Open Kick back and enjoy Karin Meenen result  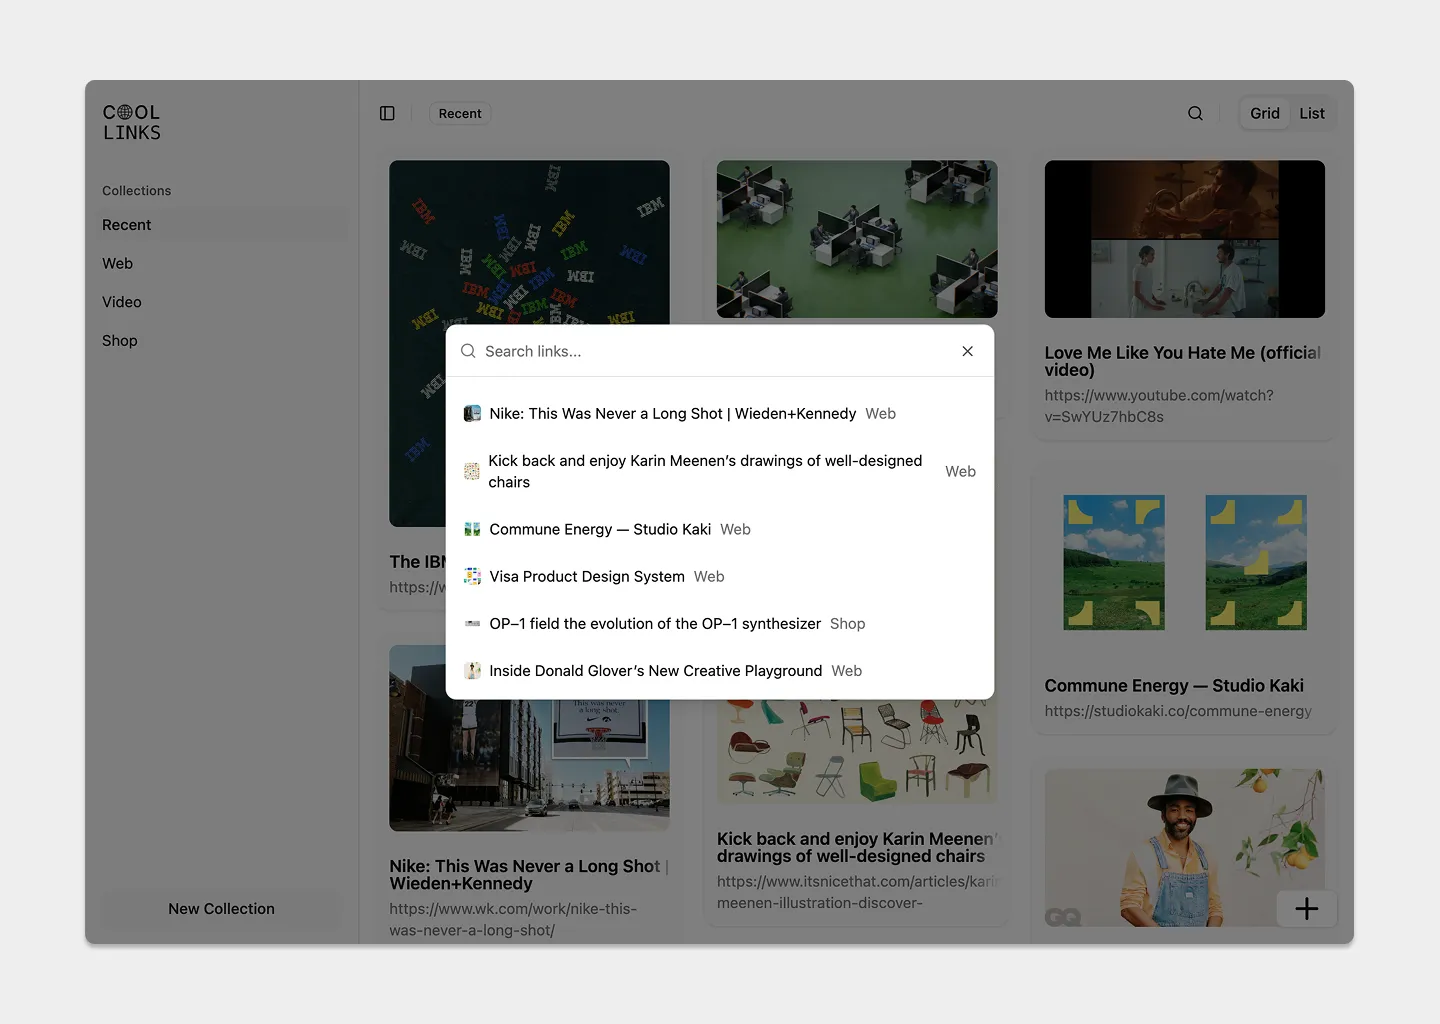tap(720, 471)
